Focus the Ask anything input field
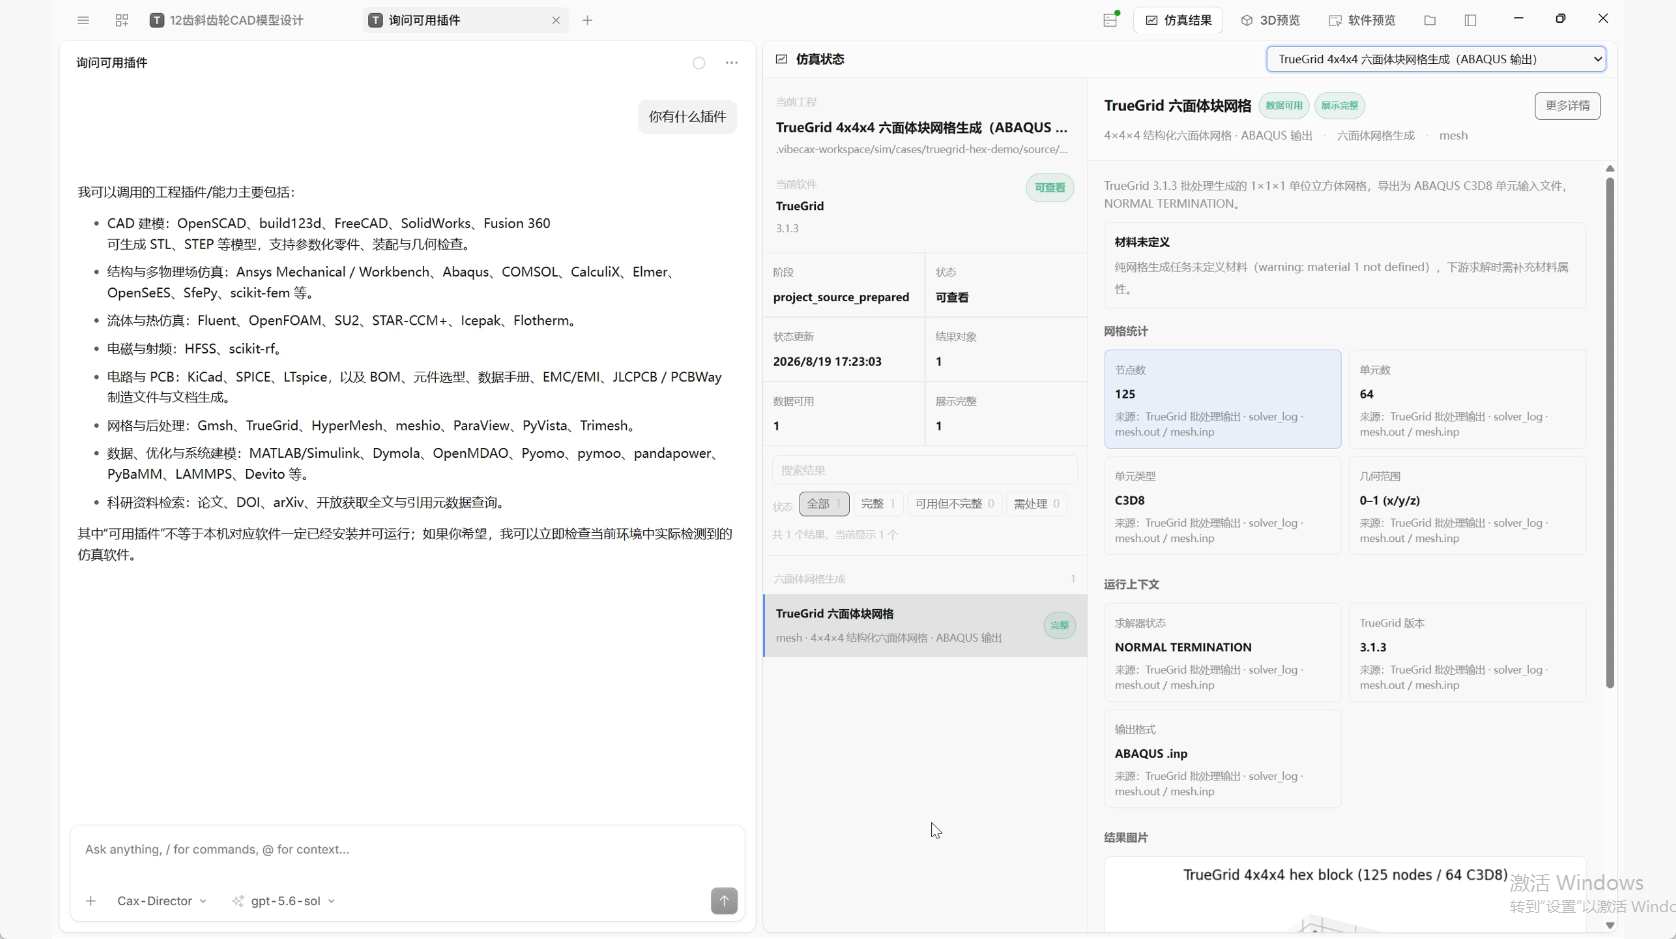This screenshot has width=1676, height=939. coord(407,850)
